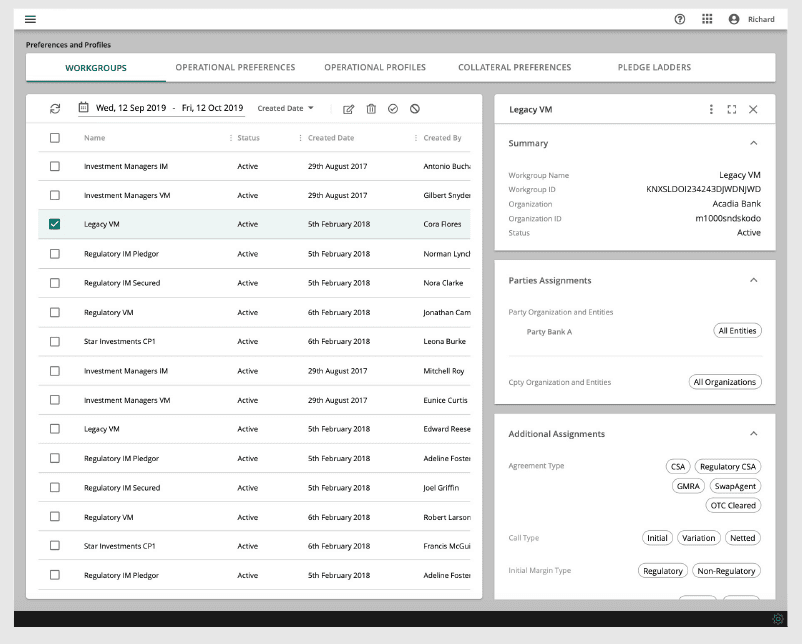Click the All Entities chip
Viewport: 802px width, 644px height.
(737, 331)
